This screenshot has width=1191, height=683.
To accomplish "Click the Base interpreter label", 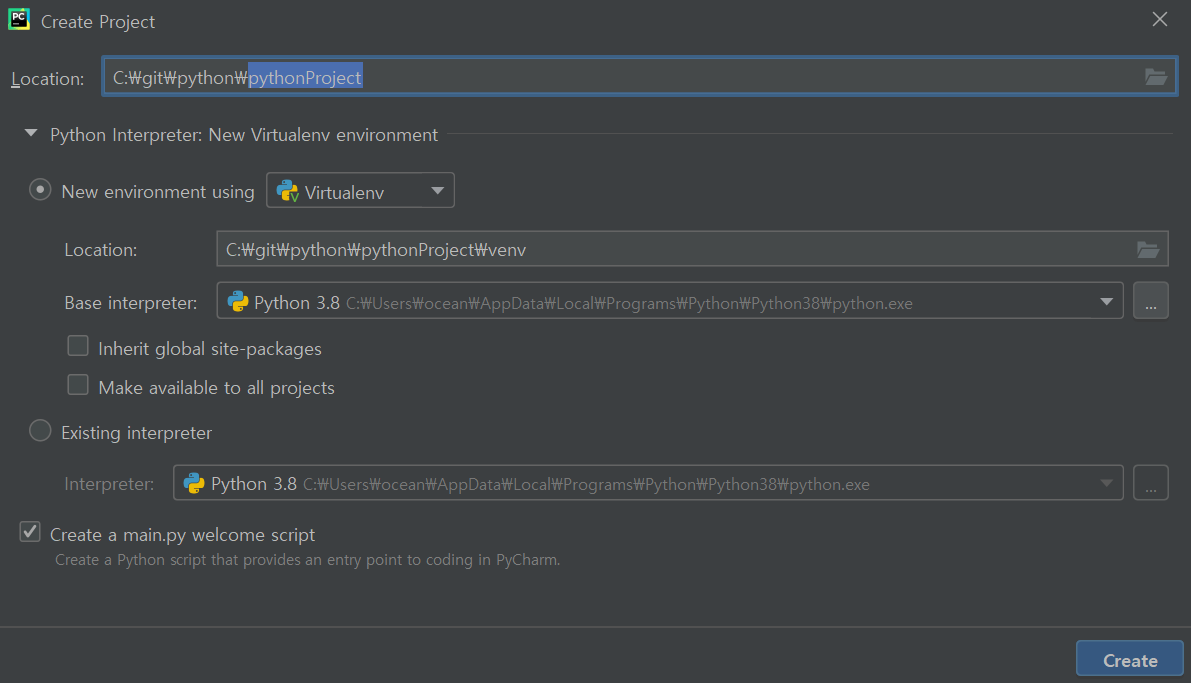I will pos(131,302).
